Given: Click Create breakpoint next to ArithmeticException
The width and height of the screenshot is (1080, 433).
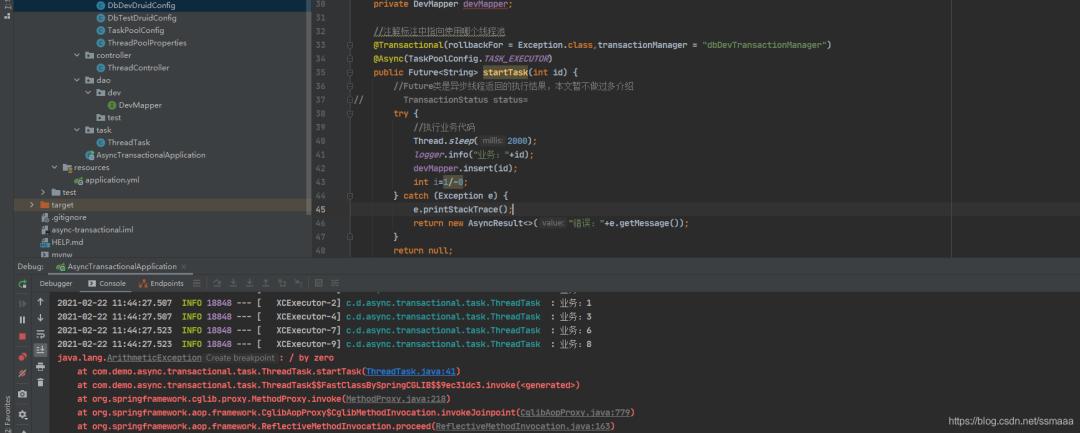Looking at the screenshot, I should 240,357.
